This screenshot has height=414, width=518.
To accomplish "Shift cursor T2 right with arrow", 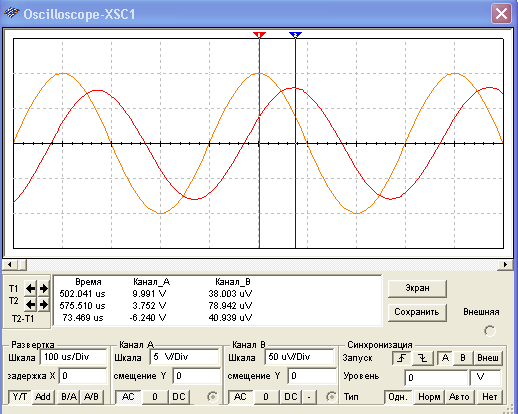I will tap(44, 304).
